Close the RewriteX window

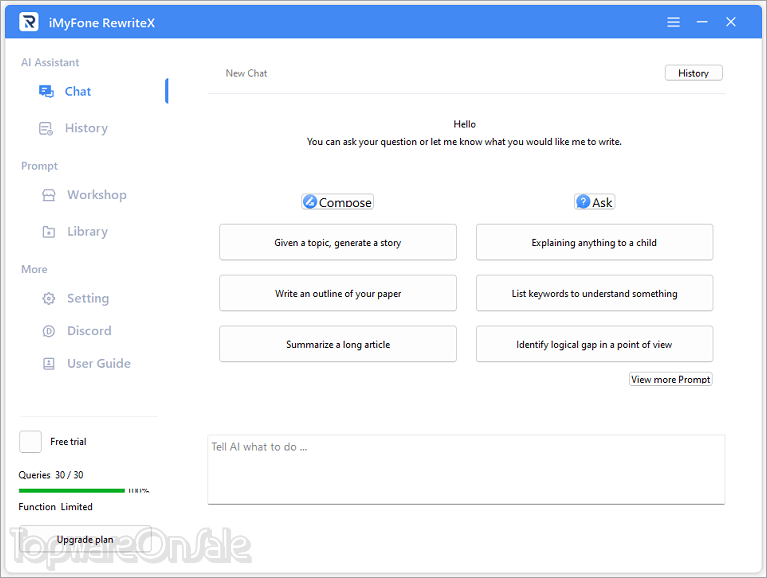[x=731, y=22]
